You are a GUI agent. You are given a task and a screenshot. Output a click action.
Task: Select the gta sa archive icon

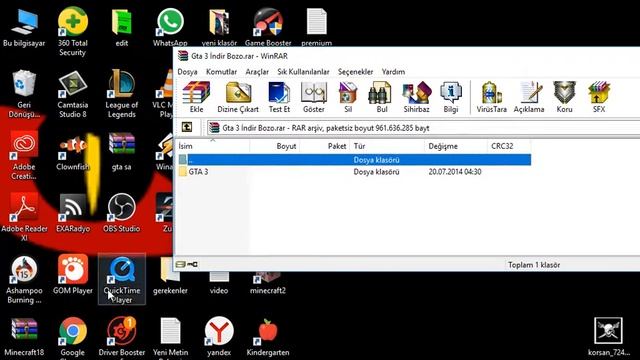[x=122, y=152]
